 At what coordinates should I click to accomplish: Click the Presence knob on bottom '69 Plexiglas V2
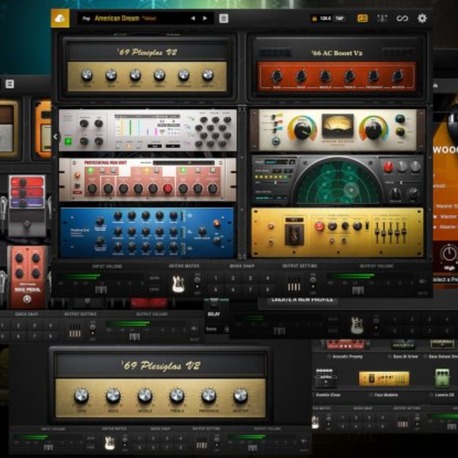[209, 396]
